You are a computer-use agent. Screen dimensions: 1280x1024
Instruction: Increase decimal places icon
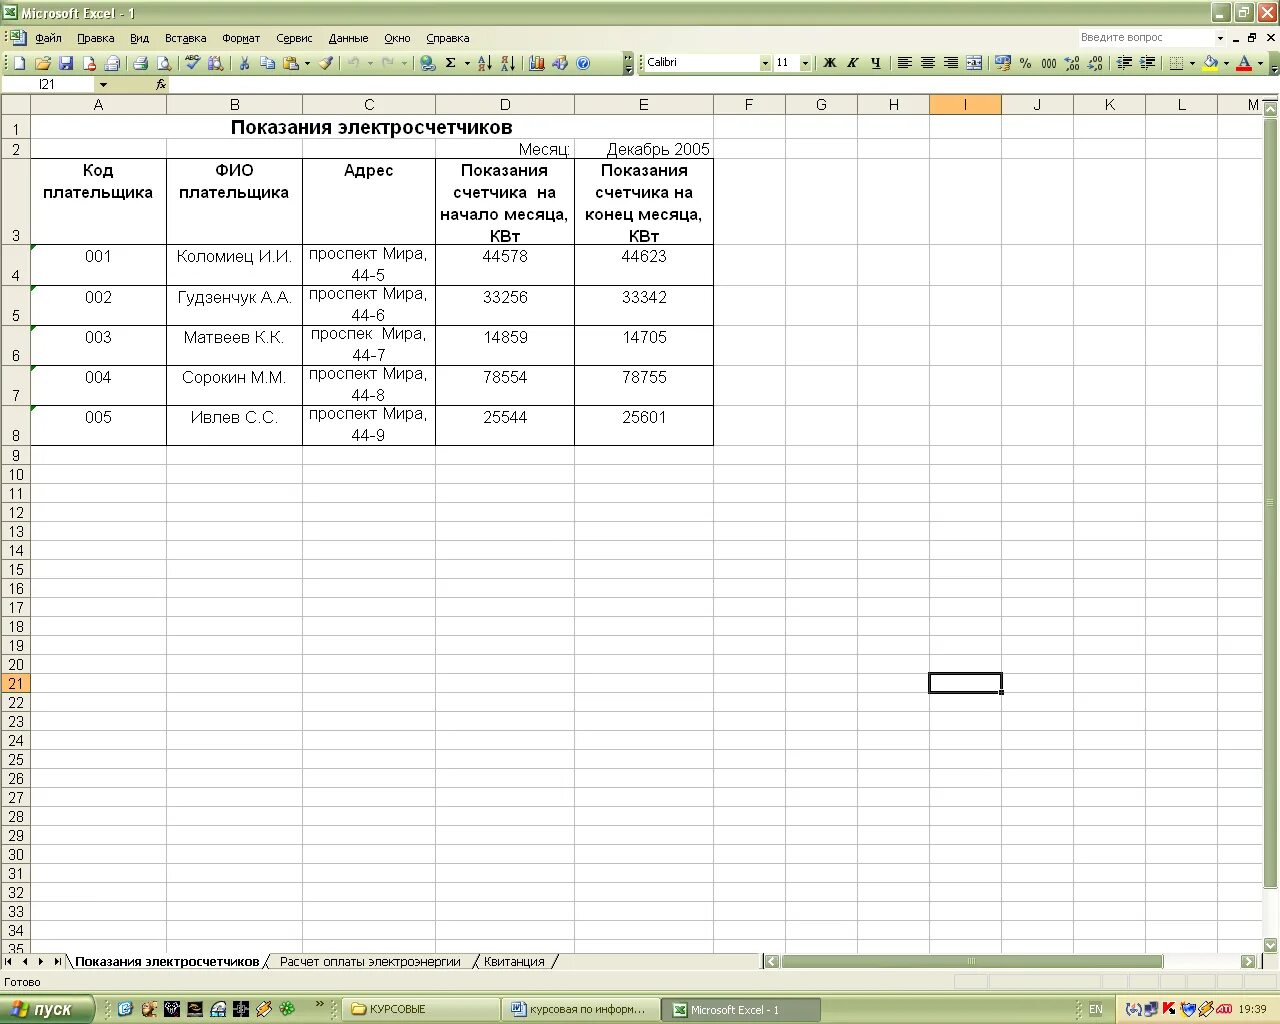point(1072,63)
